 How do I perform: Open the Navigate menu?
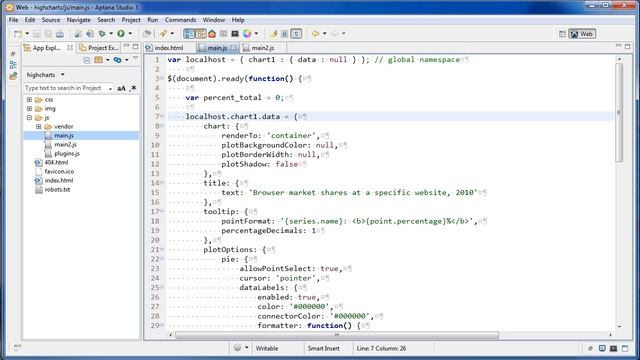tap(79, 20)
